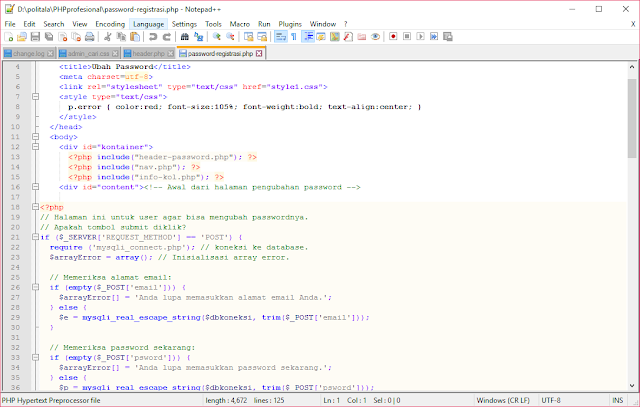Open Find with the binoculars icon
Viewport: 640px width, 407px height.
click(184, 37)
